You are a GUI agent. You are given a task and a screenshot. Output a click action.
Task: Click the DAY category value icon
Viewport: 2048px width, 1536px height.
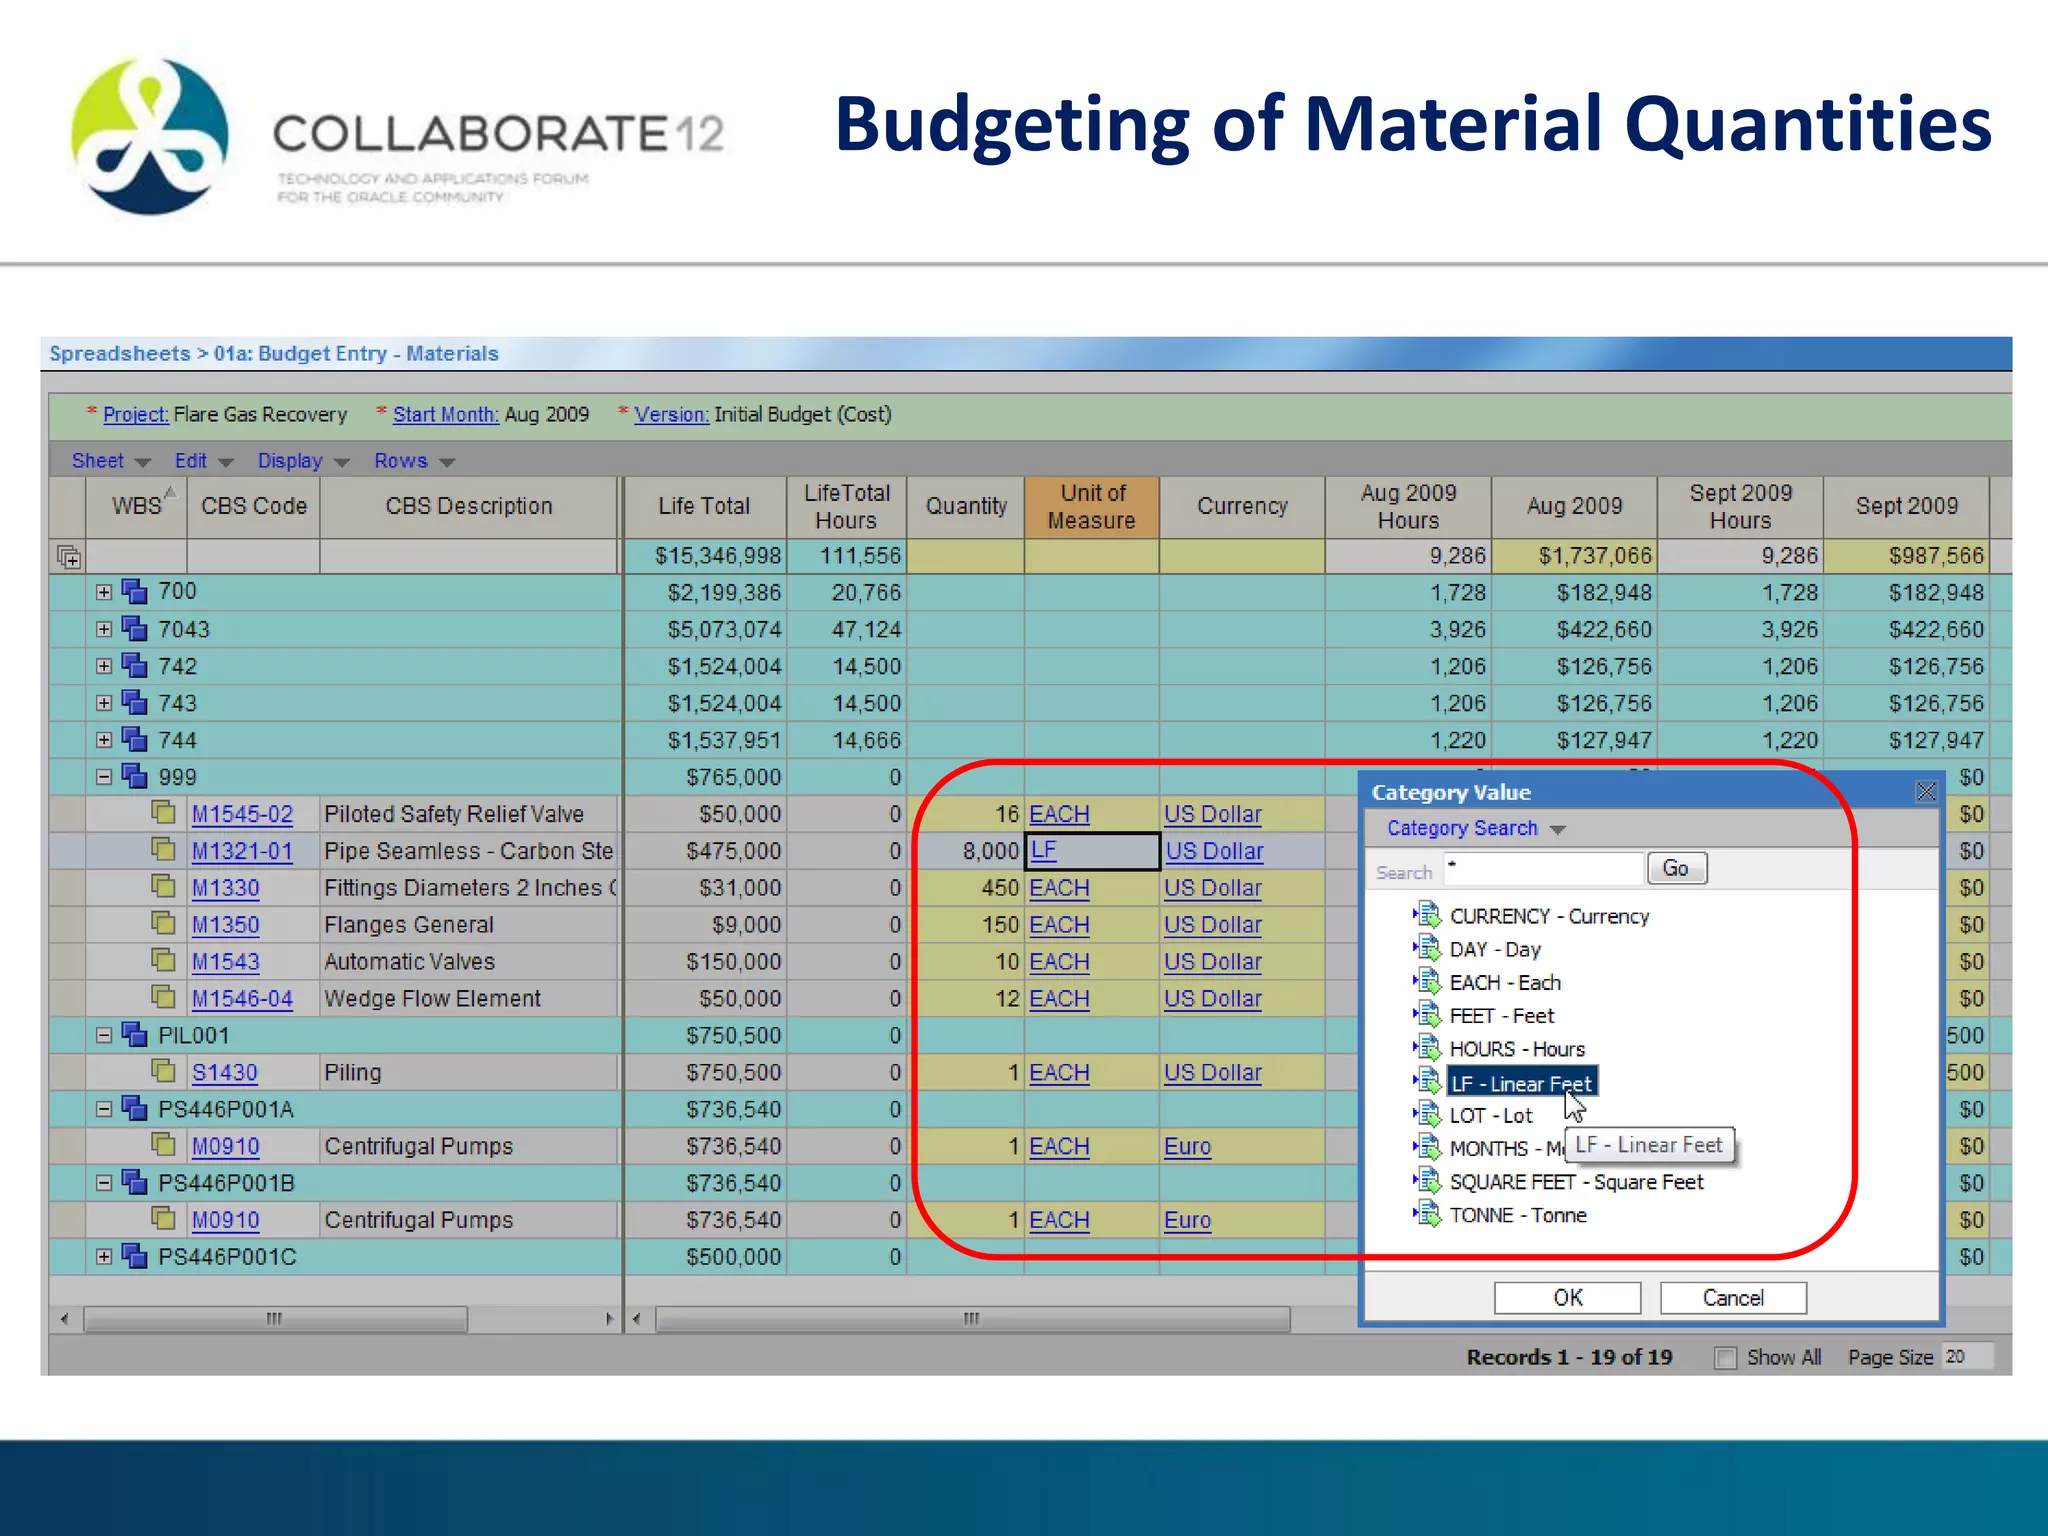click(1427, 948)
